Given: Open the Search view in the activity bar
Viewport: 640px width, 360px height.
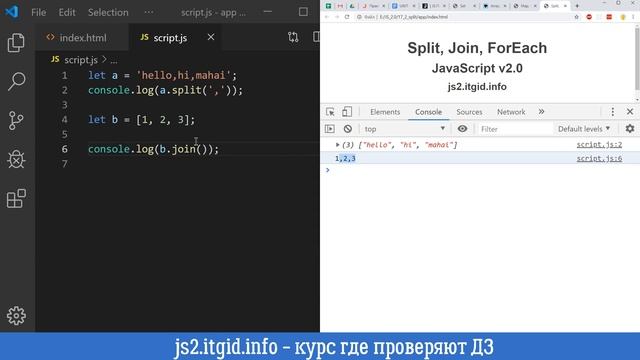Looking at the screenshot, I should (x=16, y=81).
